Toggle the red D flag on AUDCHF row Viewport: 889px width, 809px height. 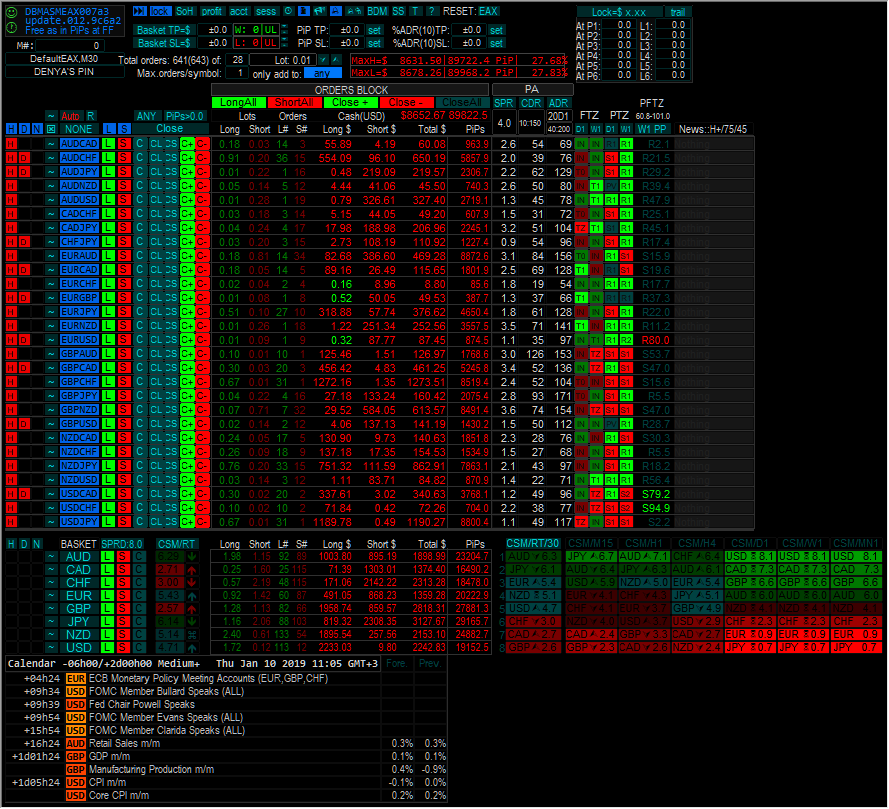pos(24,158)
